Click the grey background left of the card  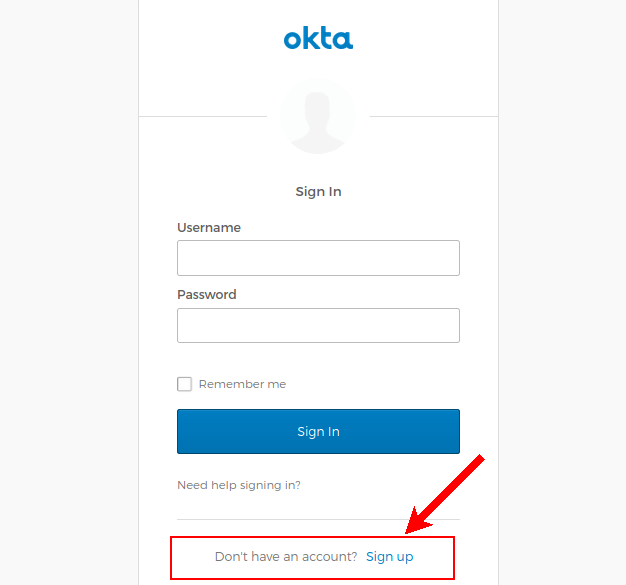(x=68, y=300)
